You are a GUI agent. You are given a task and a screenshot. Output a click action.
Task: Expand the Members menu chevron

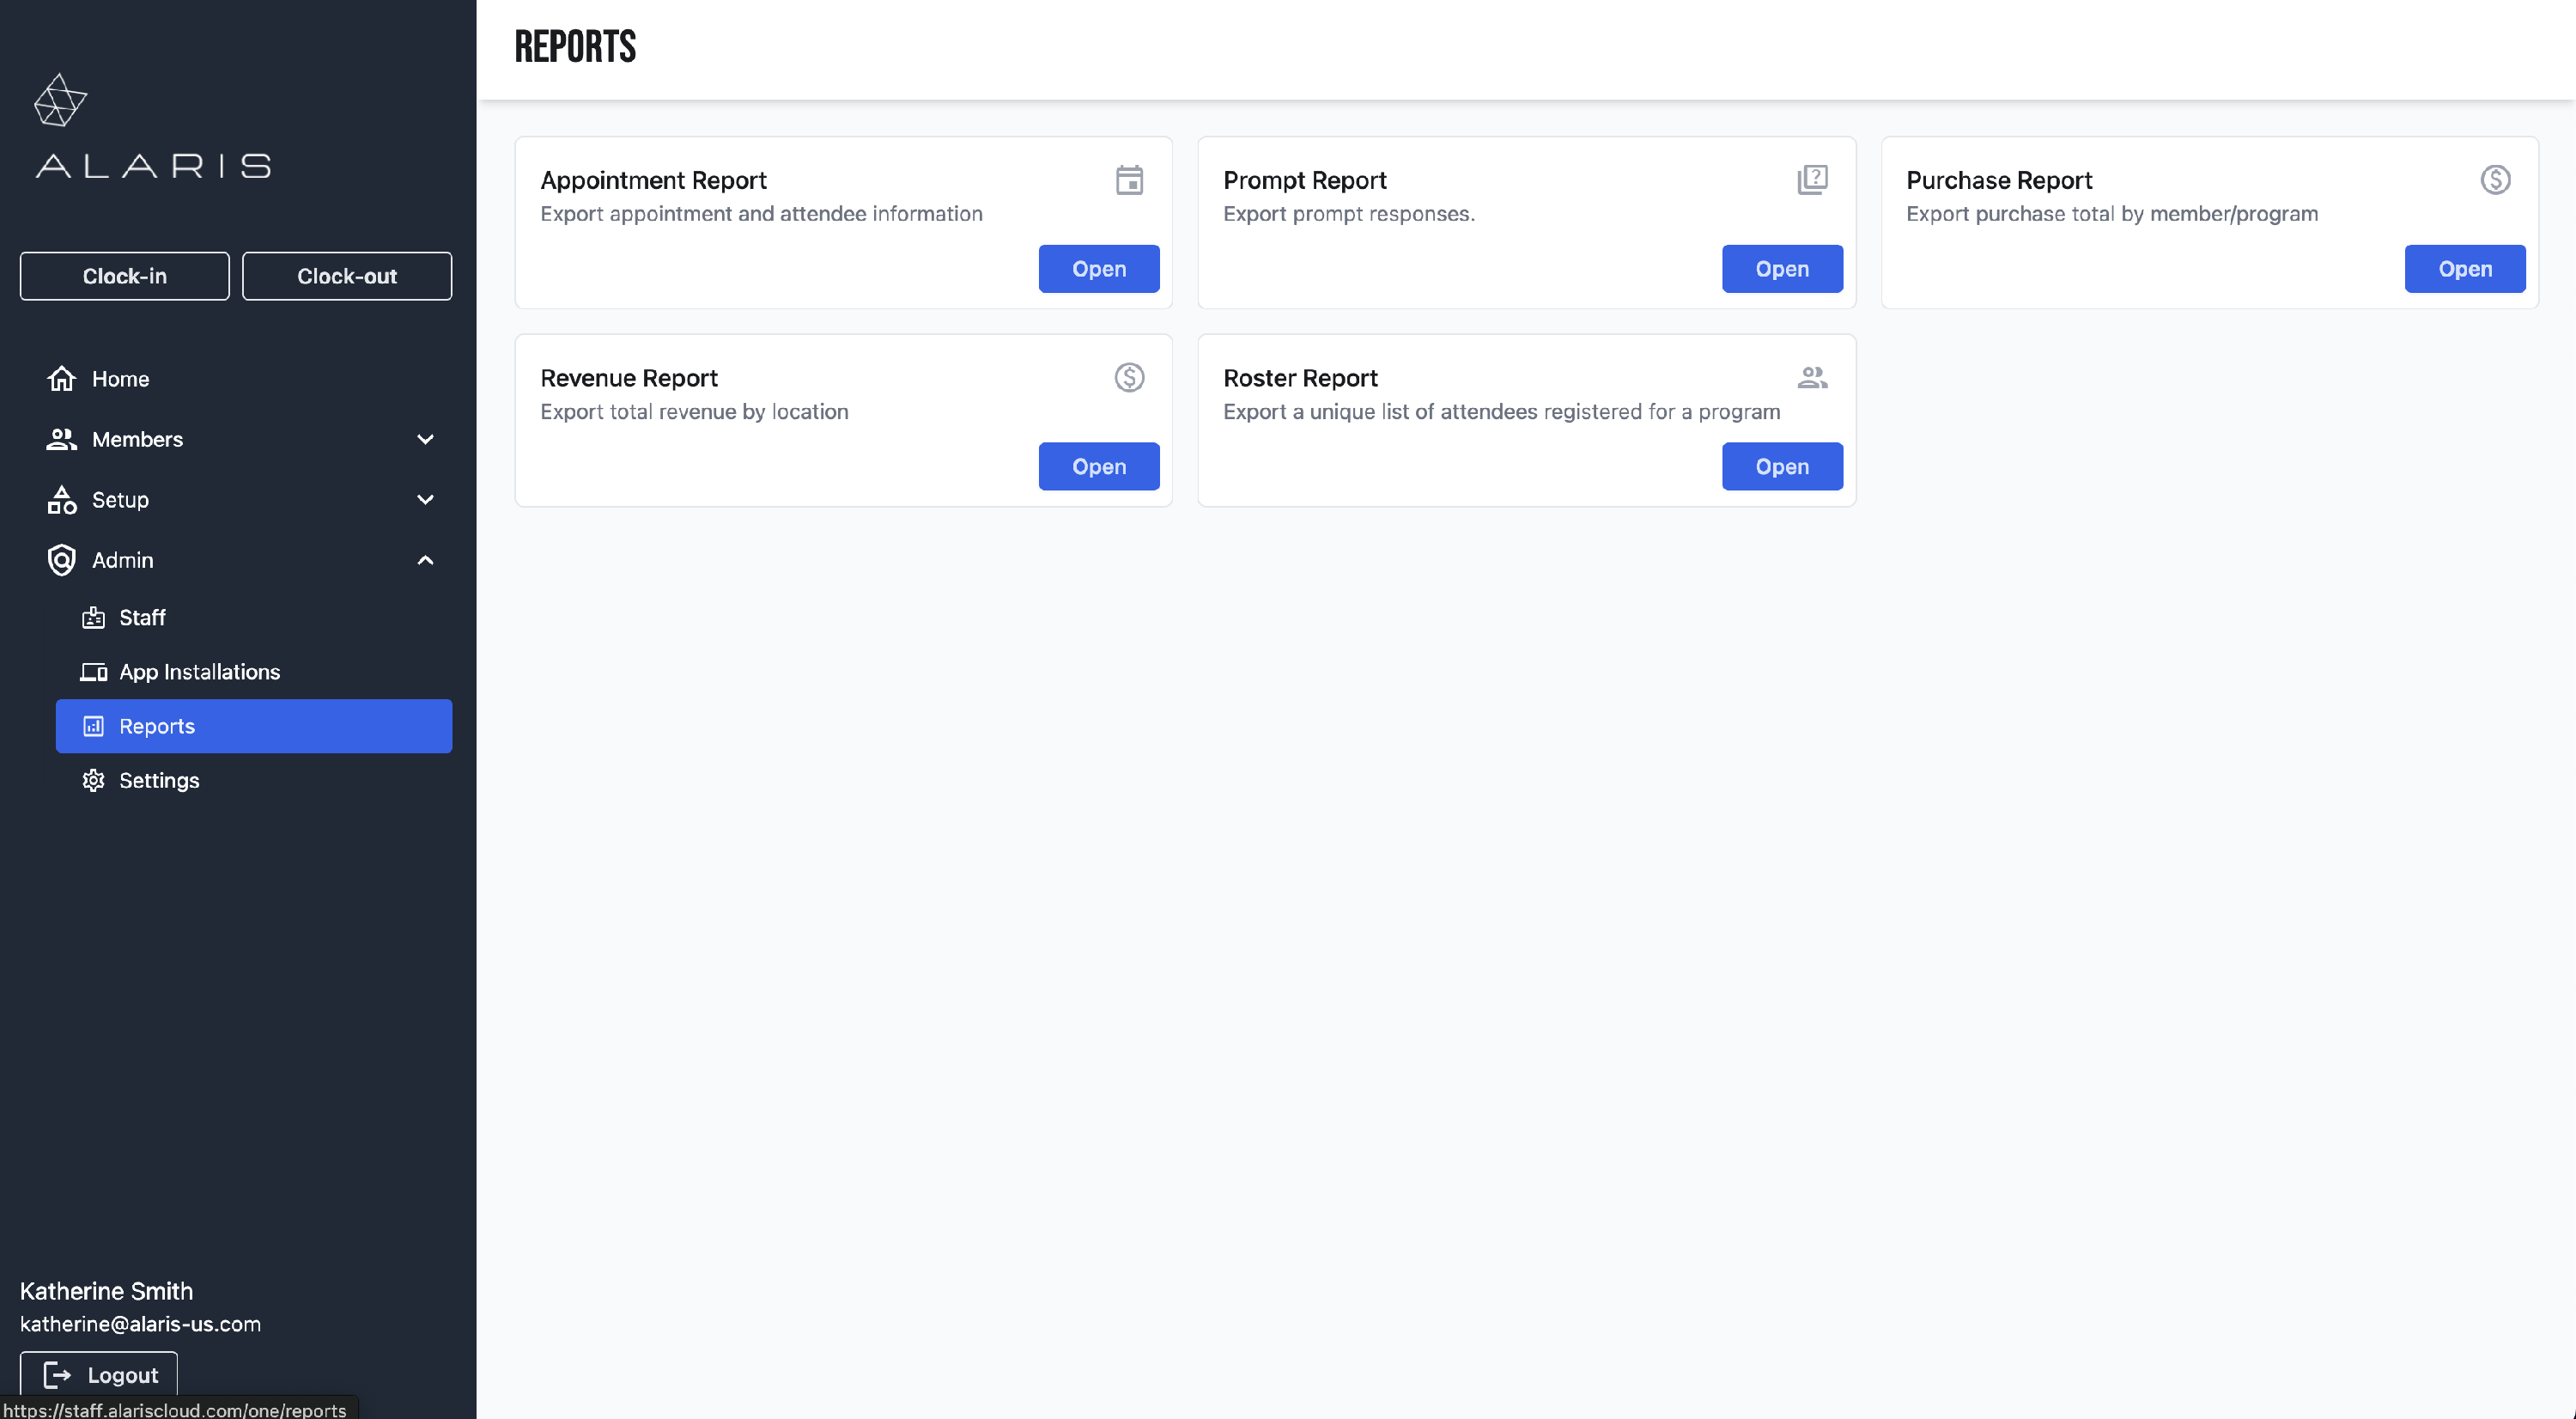[425, 440]
